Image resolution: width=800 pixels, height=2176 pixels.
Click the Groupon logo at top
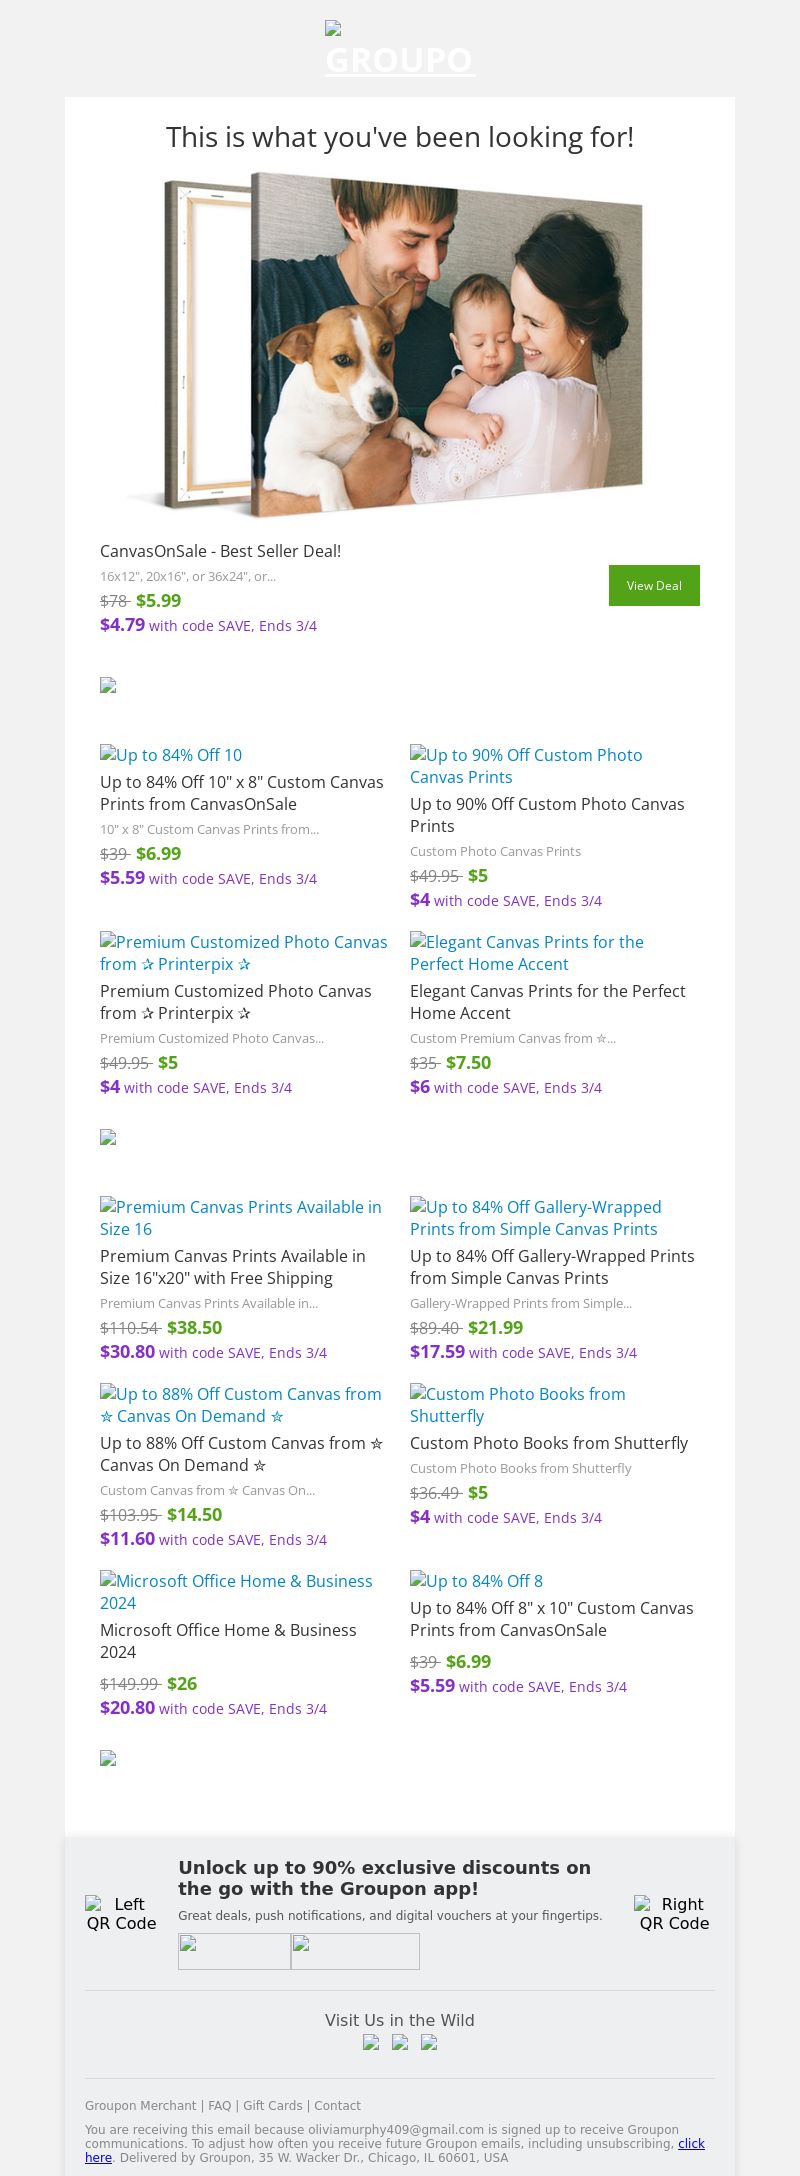400,50
